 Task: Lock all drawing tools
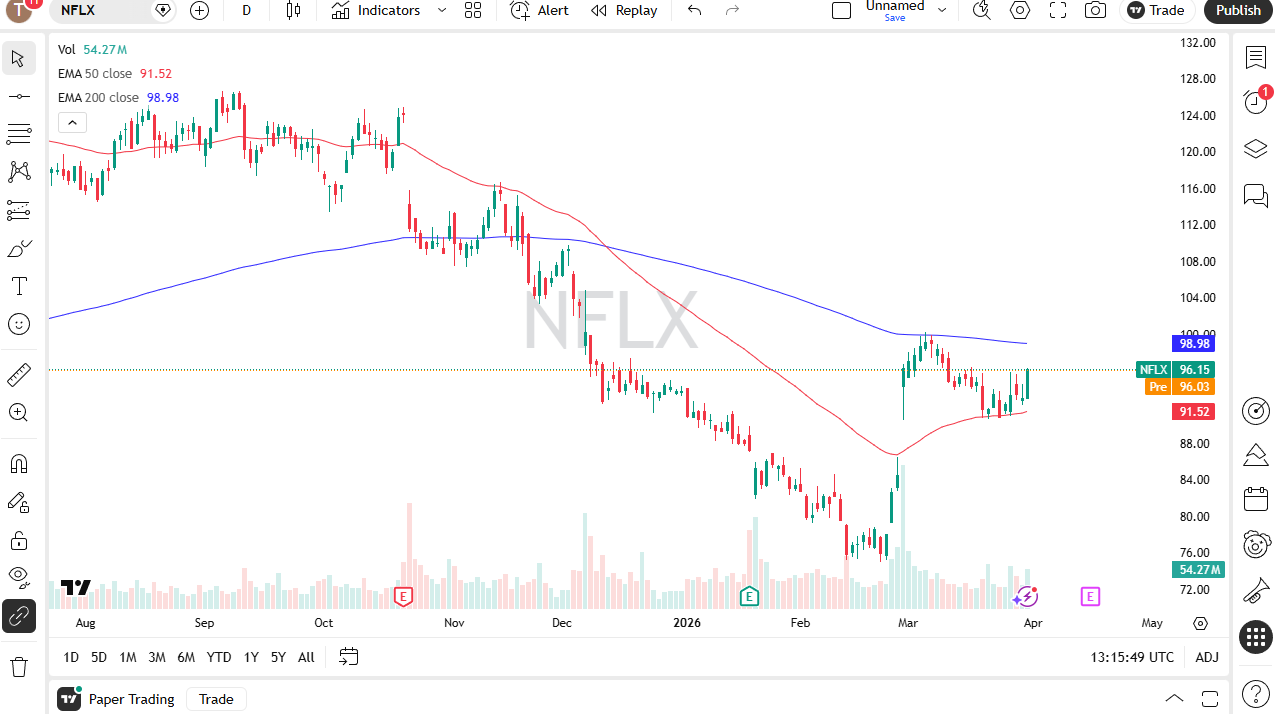click(x=18, y=540)
